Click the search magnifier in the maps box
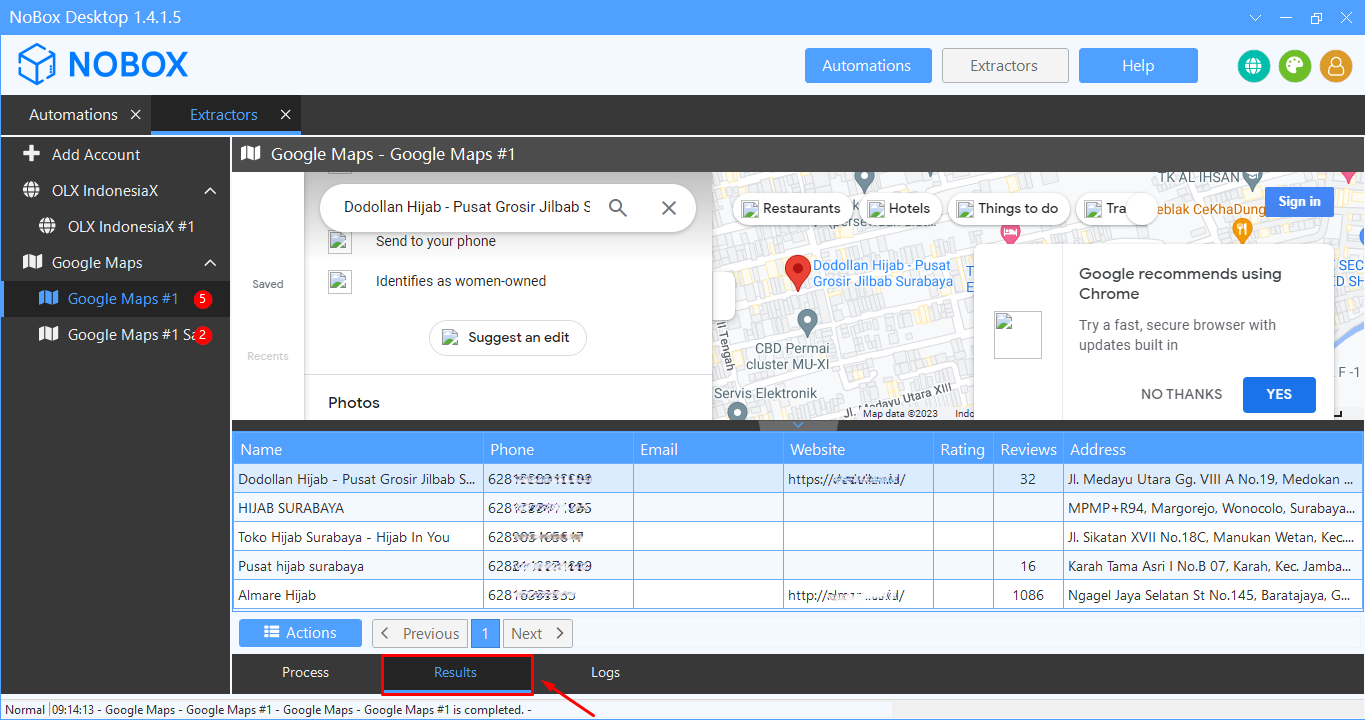 [618, 207]
